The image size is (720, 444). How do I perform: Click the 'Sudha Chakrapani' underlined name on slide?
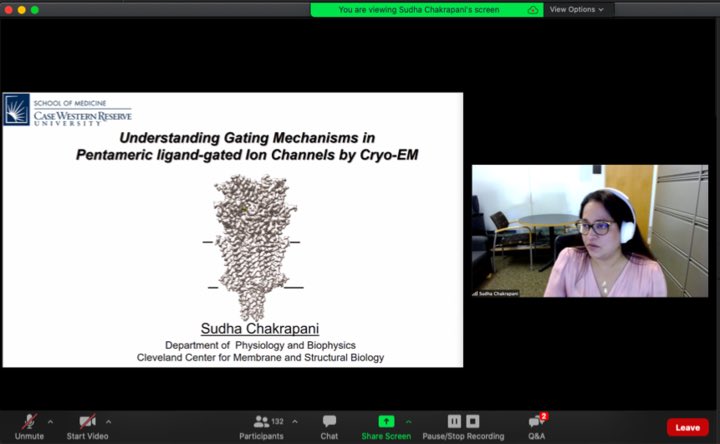pos(260,328)
